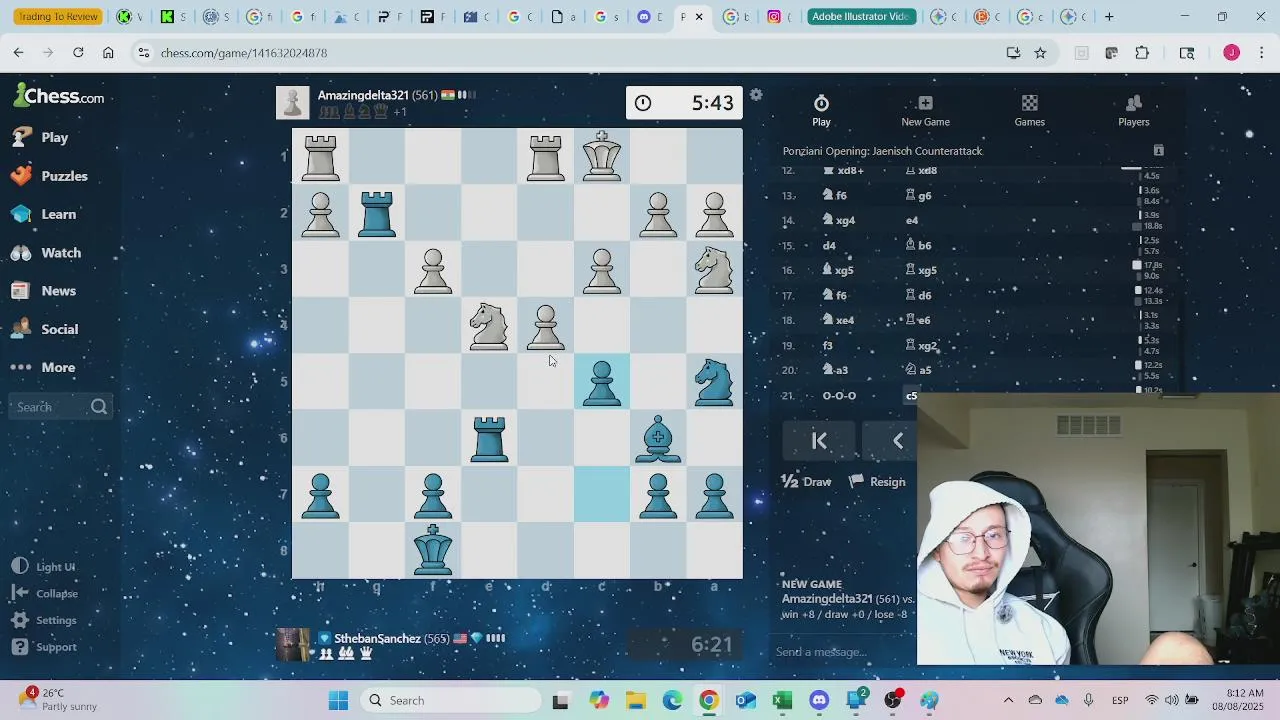The width and height of the screenshot is (1280, 720).
Task: Open the Chrome three-dot menu
Action: click(1262, 52)
